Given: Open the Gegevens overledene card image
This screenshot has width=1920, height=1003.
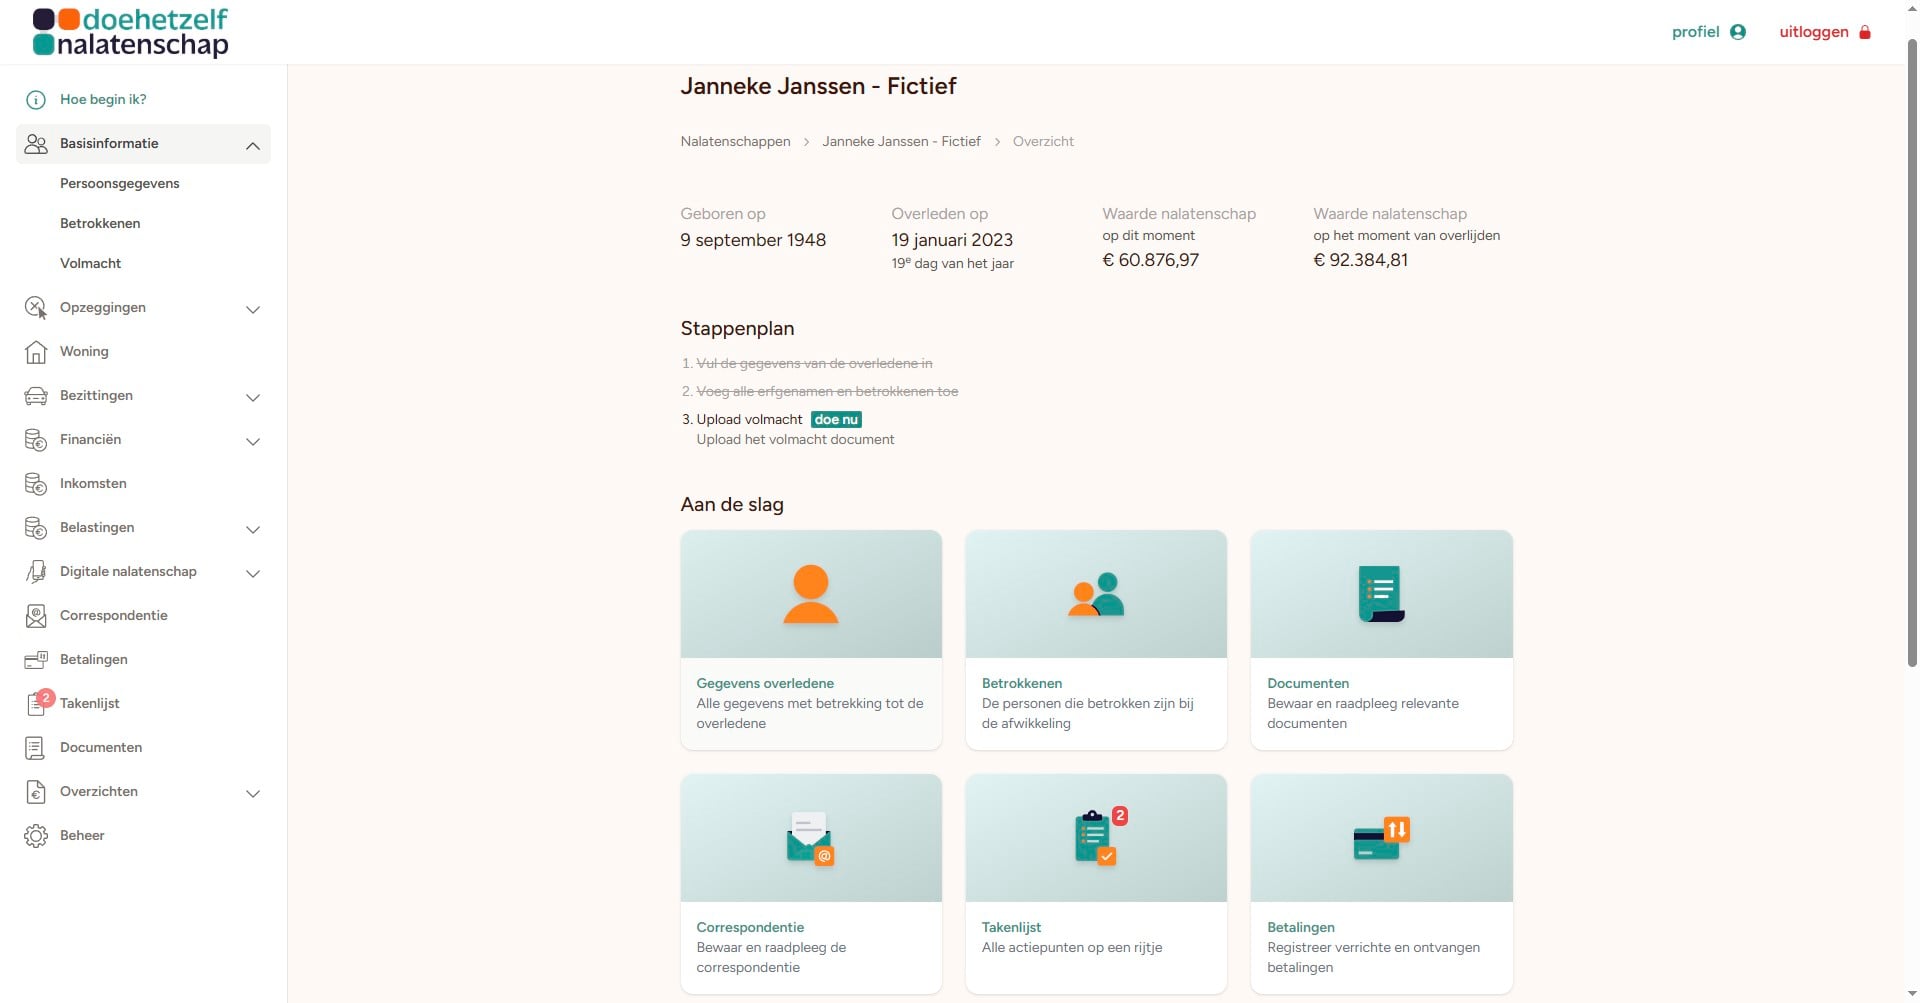Looking at the screenshot, I should [x=811, y=594].
